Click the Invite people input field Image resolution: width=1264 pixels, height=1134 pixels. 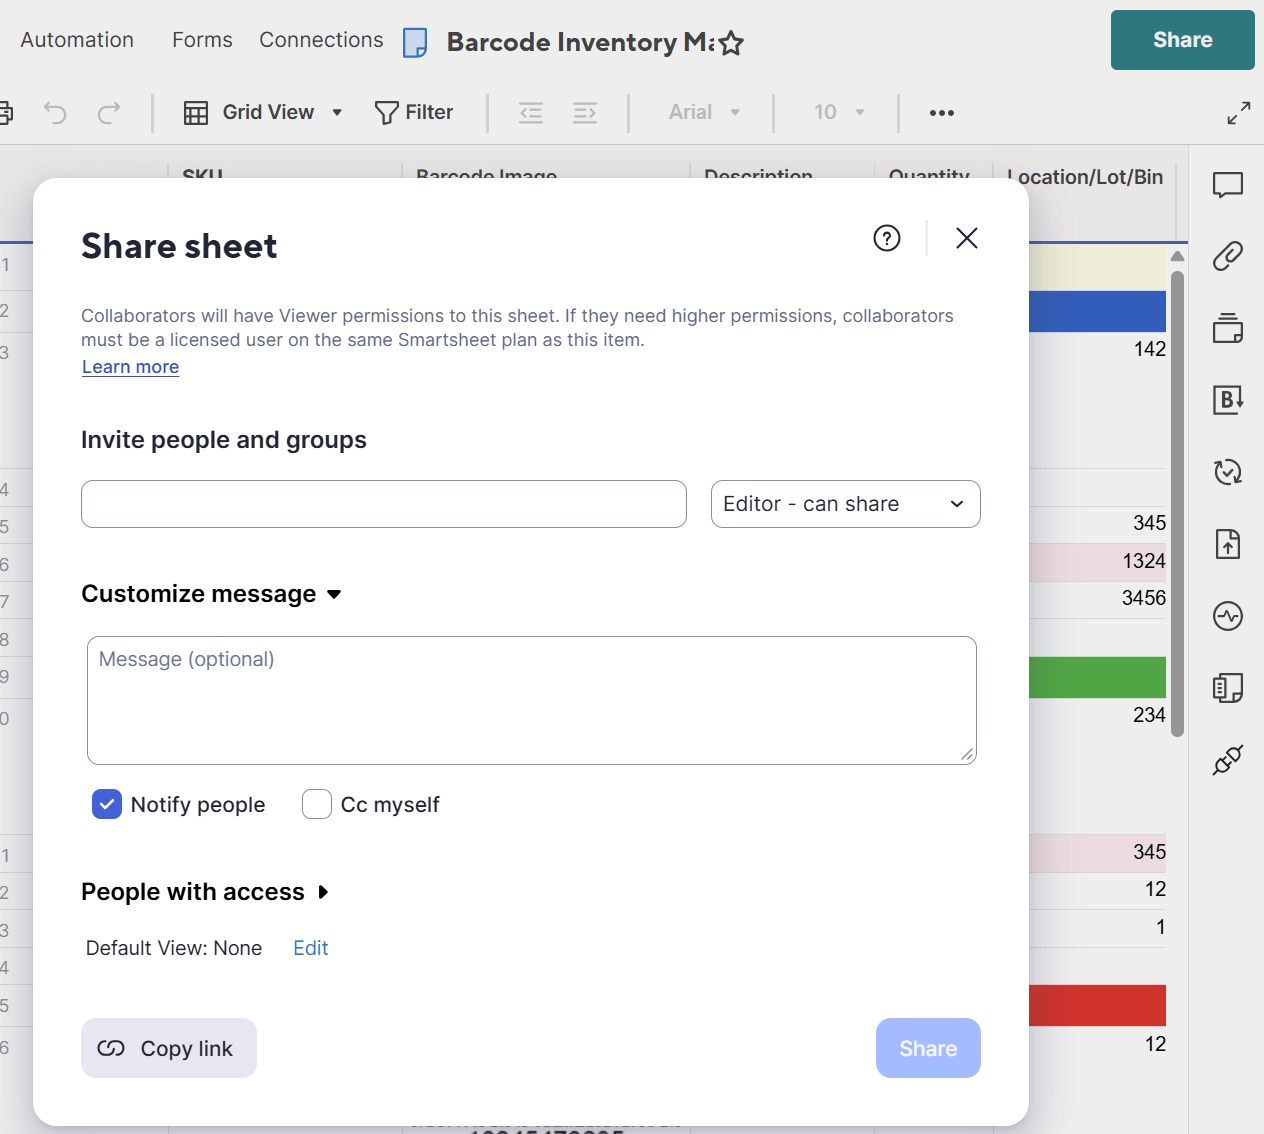click(x=383, y=504)
